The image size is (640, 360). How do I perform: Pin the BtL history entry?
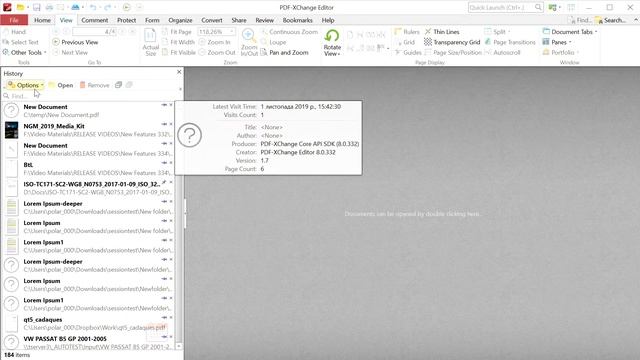[x=164, y=163]
